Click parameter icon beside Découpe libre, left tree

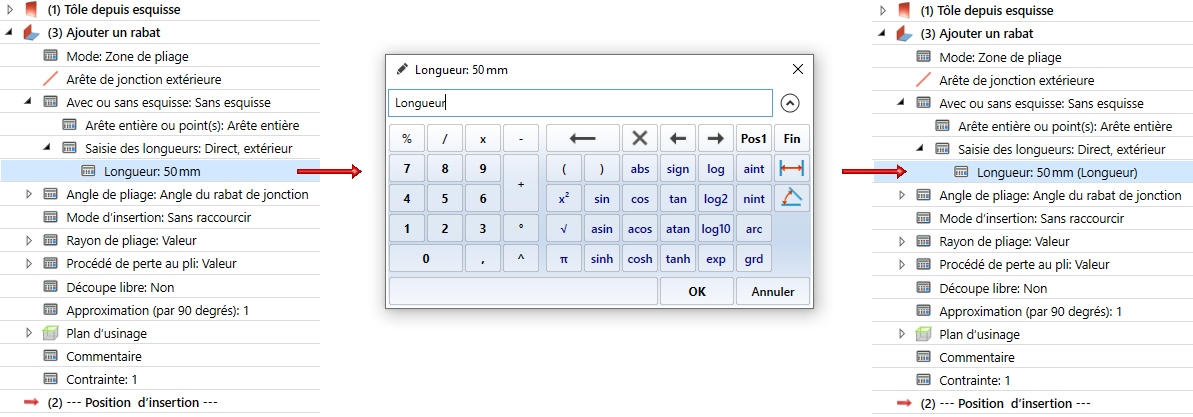click(50, 288)
